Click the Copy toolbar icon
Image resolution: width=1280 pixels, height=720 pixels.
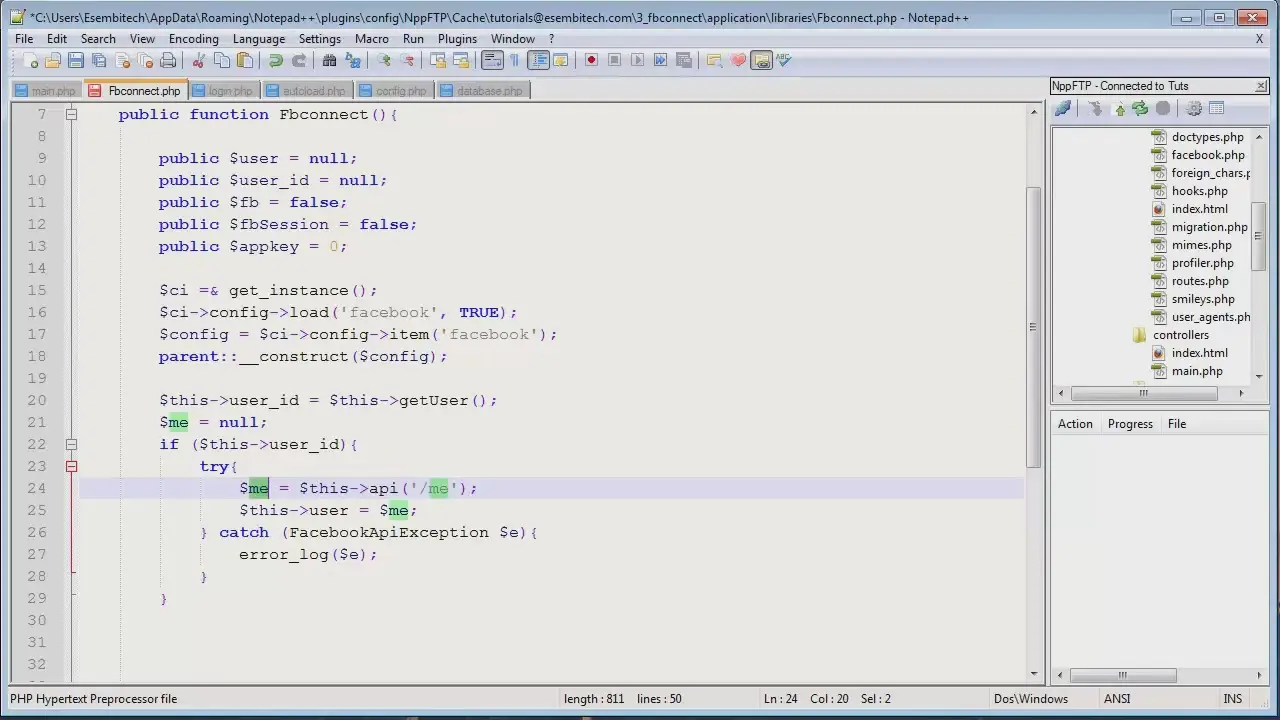[222, 61]
